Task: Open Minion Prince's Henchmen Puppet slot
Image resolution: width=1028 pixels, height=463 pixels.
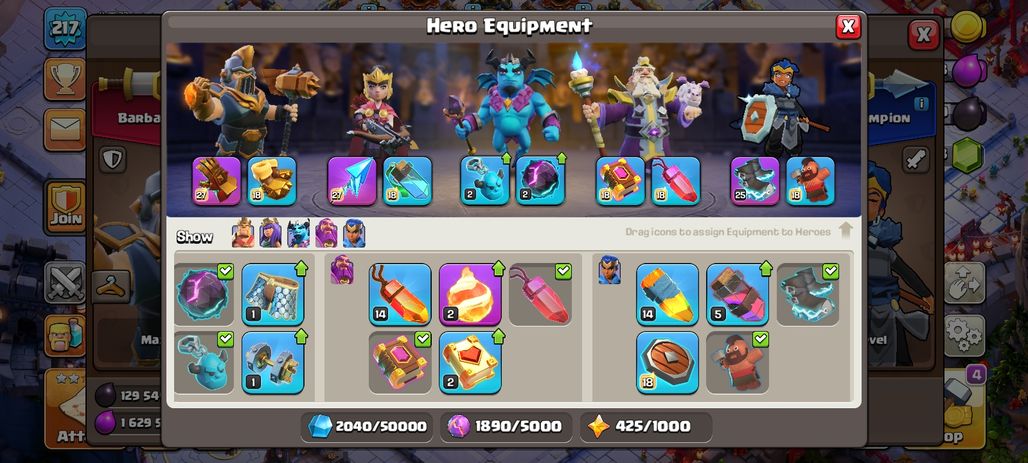Action: [484, 181]
